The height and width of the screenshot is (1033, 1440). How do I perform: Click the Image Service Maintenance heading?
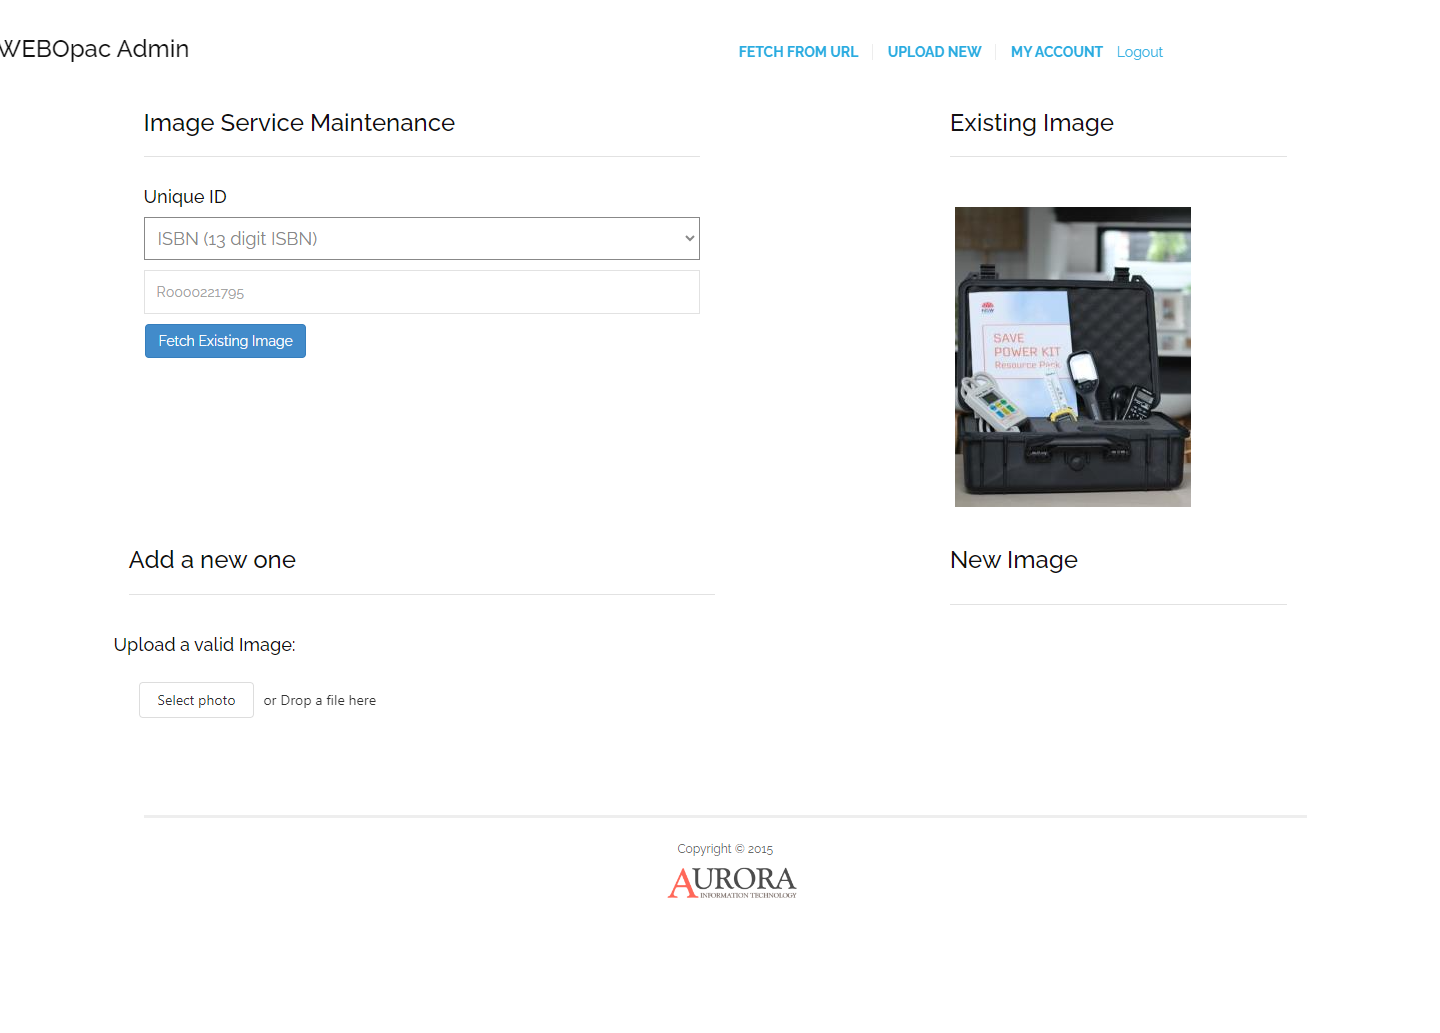299,123
